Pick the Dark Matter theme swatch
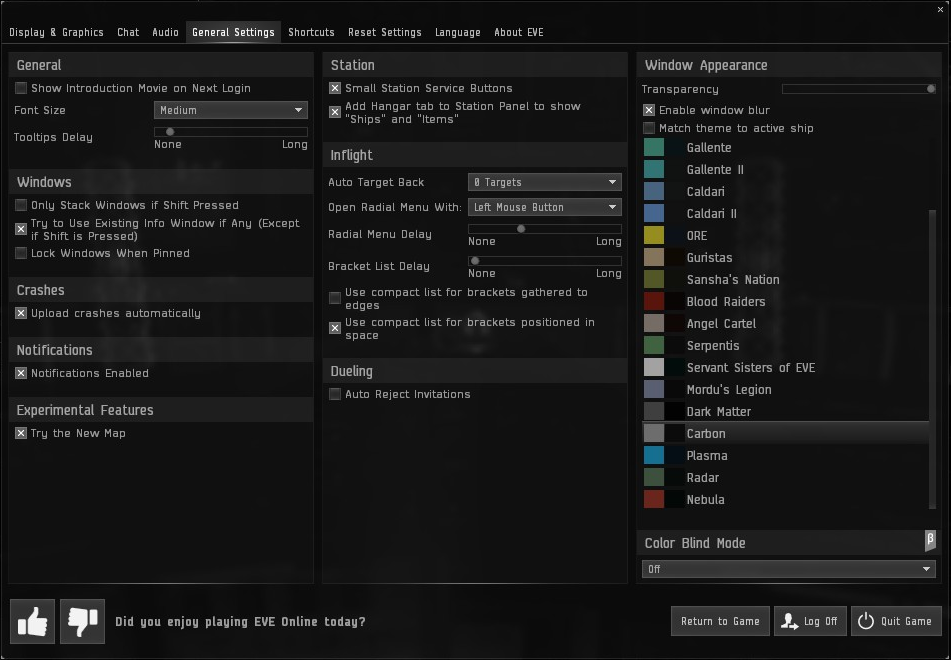Image resolution: width=951 pixels, height=660 pixels. pyautogui.click(x=654, y=411)
